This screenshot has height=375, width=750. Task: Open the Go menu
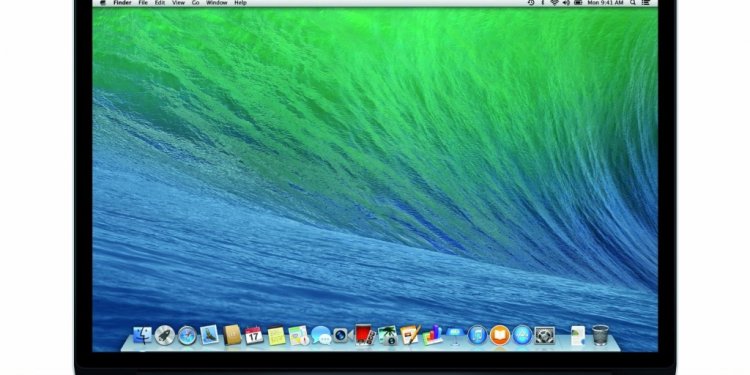point(195,3)
